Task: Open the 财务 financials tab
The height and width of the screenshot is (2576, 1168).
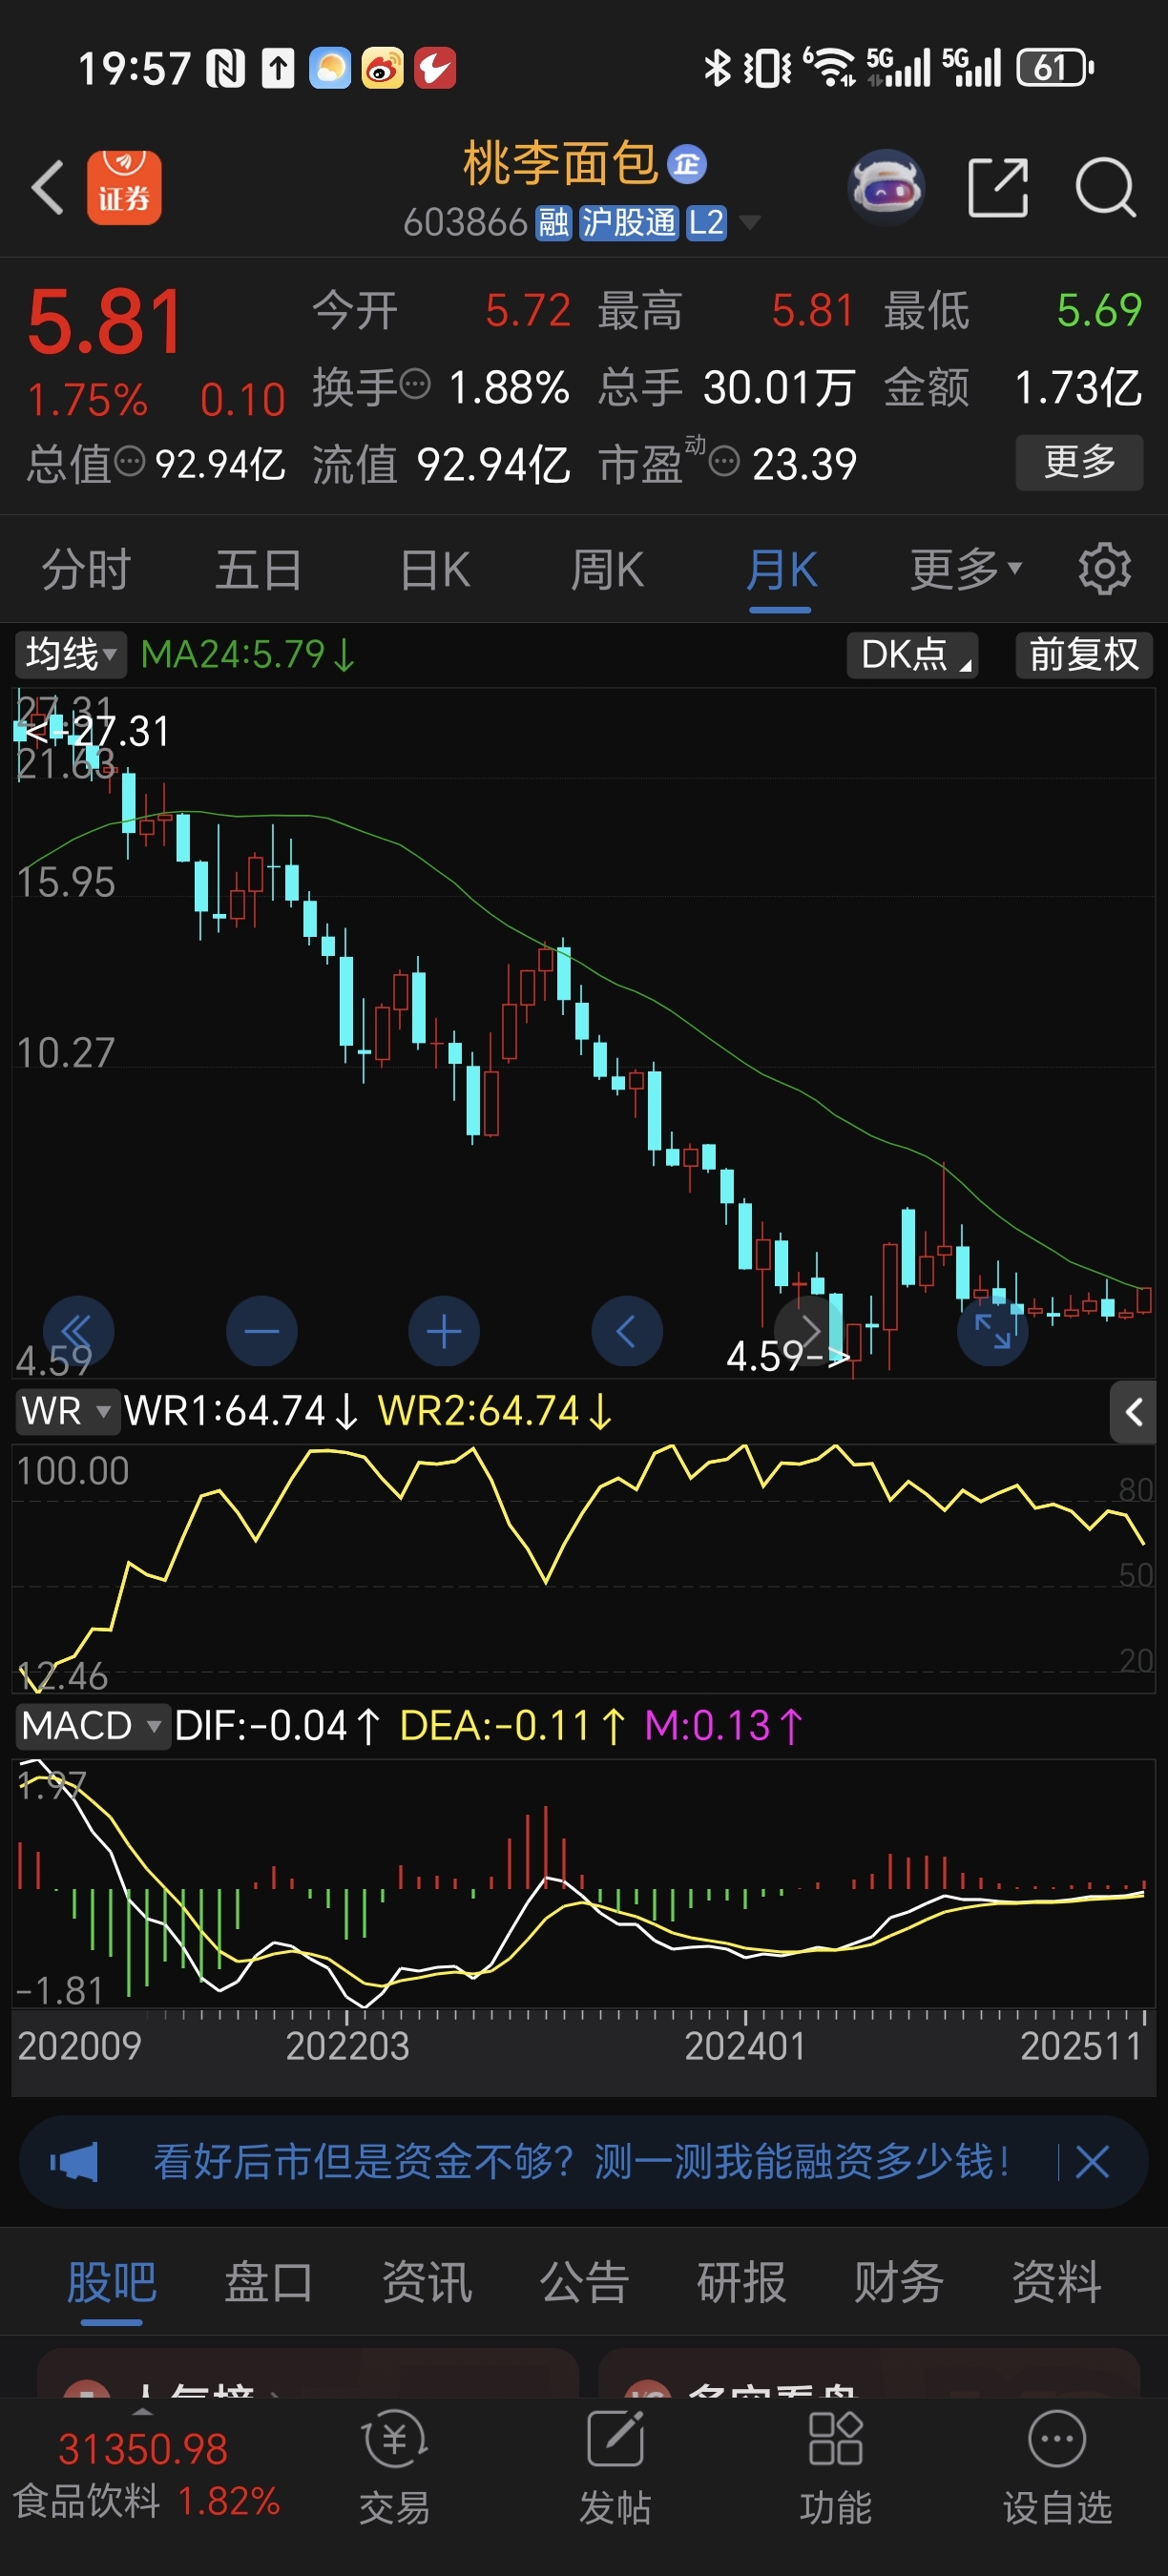Action: coord(898,2282)
